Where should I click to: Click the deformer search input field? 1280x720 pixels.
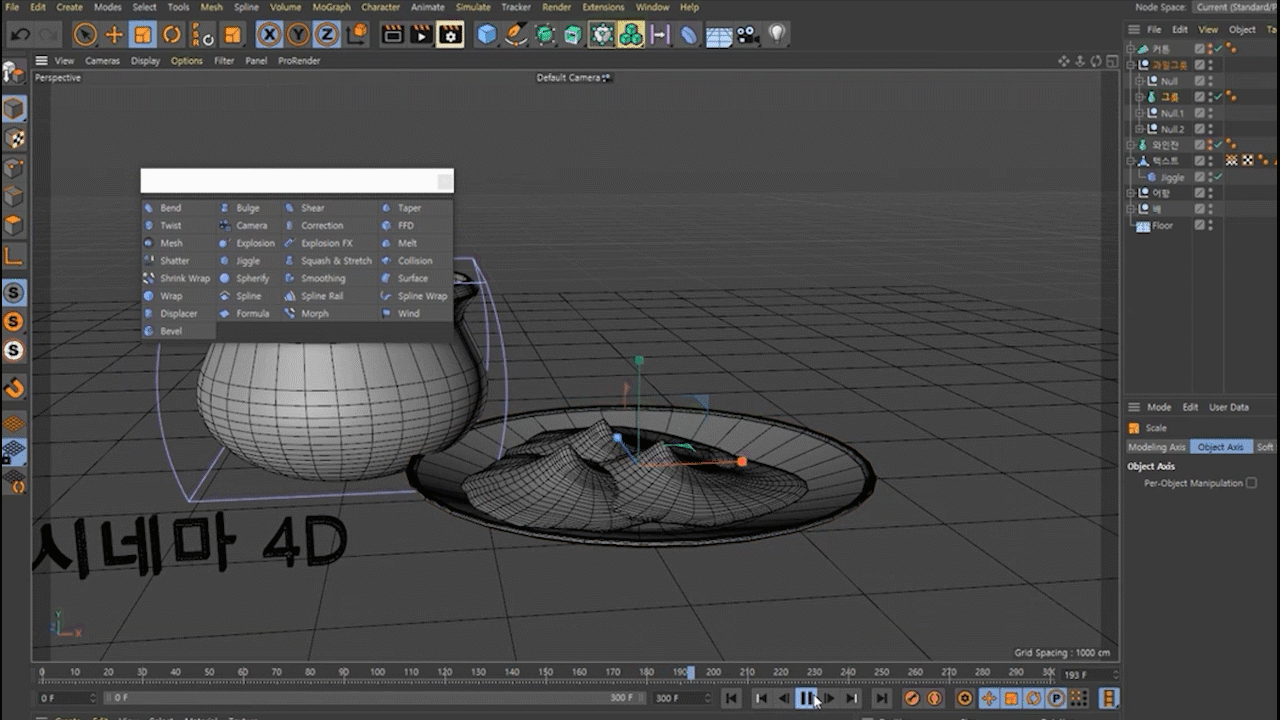click(297, 181)
